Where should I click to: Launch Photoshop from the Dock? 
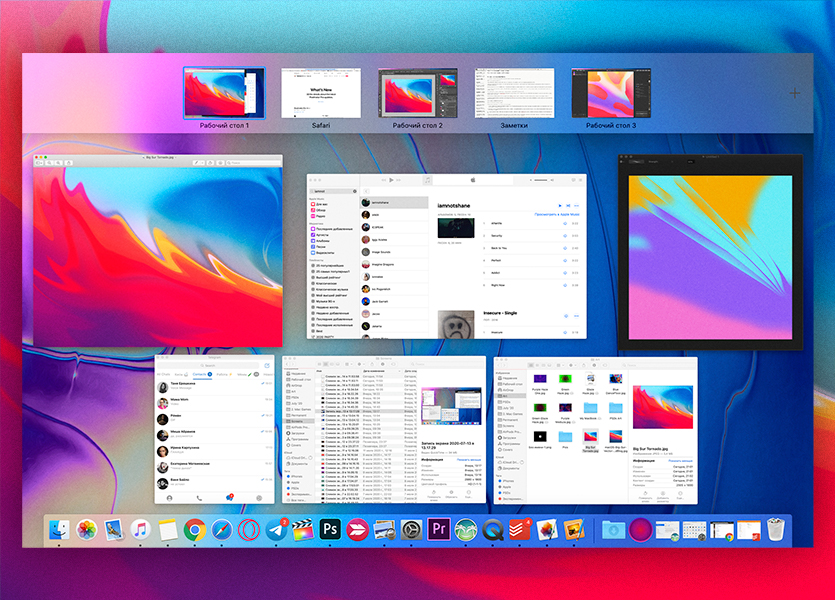click(330, 530)
